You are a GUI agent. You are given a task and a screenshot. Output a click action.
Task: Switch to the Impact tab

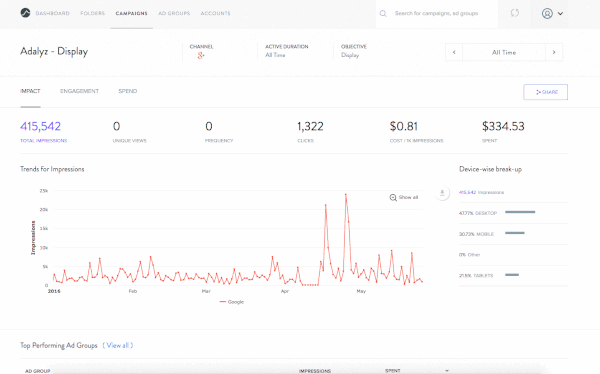(30, 91)
